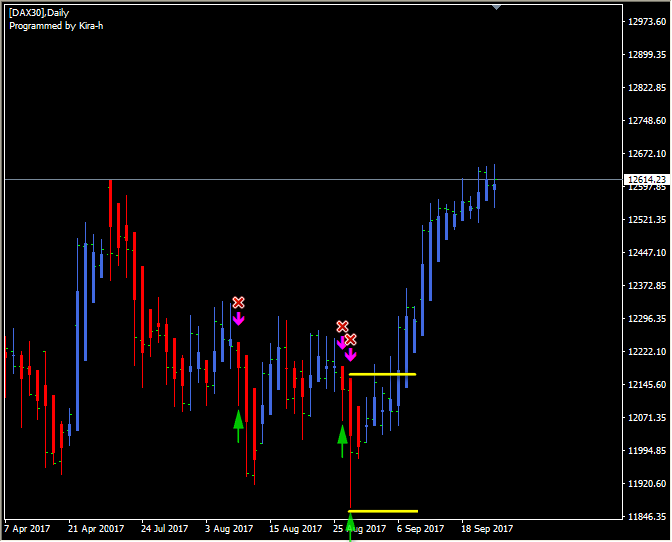
Task: Click the price axis value 12822.85
Action: tap(647, 88)
